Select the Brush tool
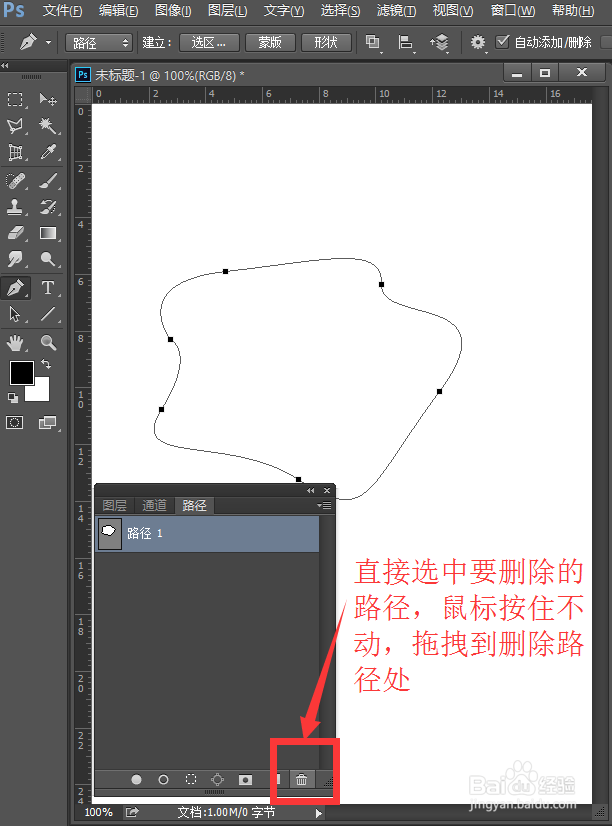The height and width of the screenshot is (826, 612). click(x=48, y=181)
